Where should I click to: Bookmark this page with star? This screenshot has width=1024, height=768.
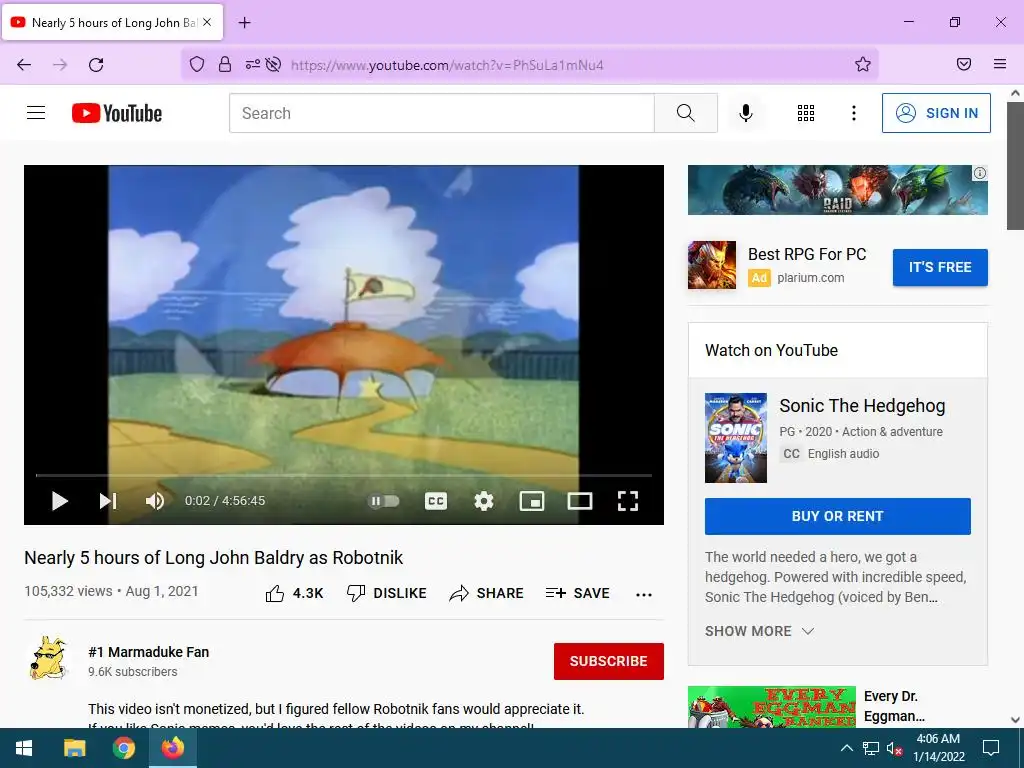click(863, 64)
